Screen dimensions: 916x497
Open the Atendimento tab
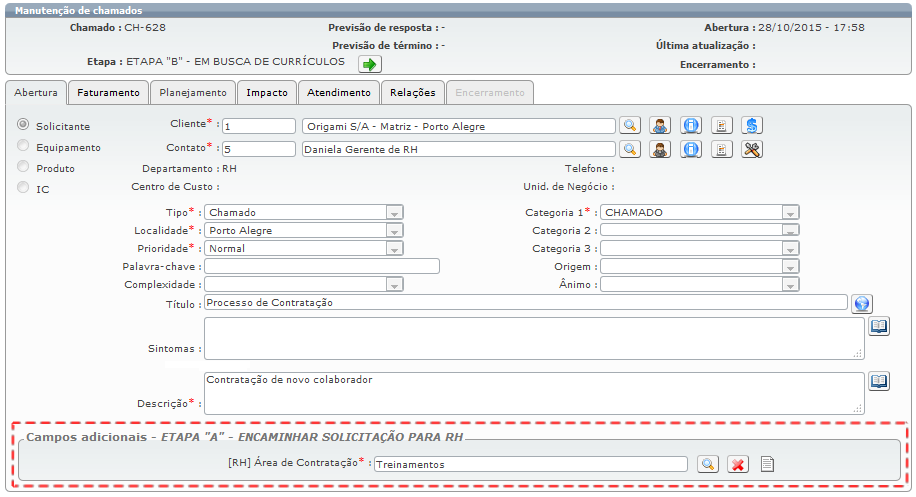click(338, 93)
